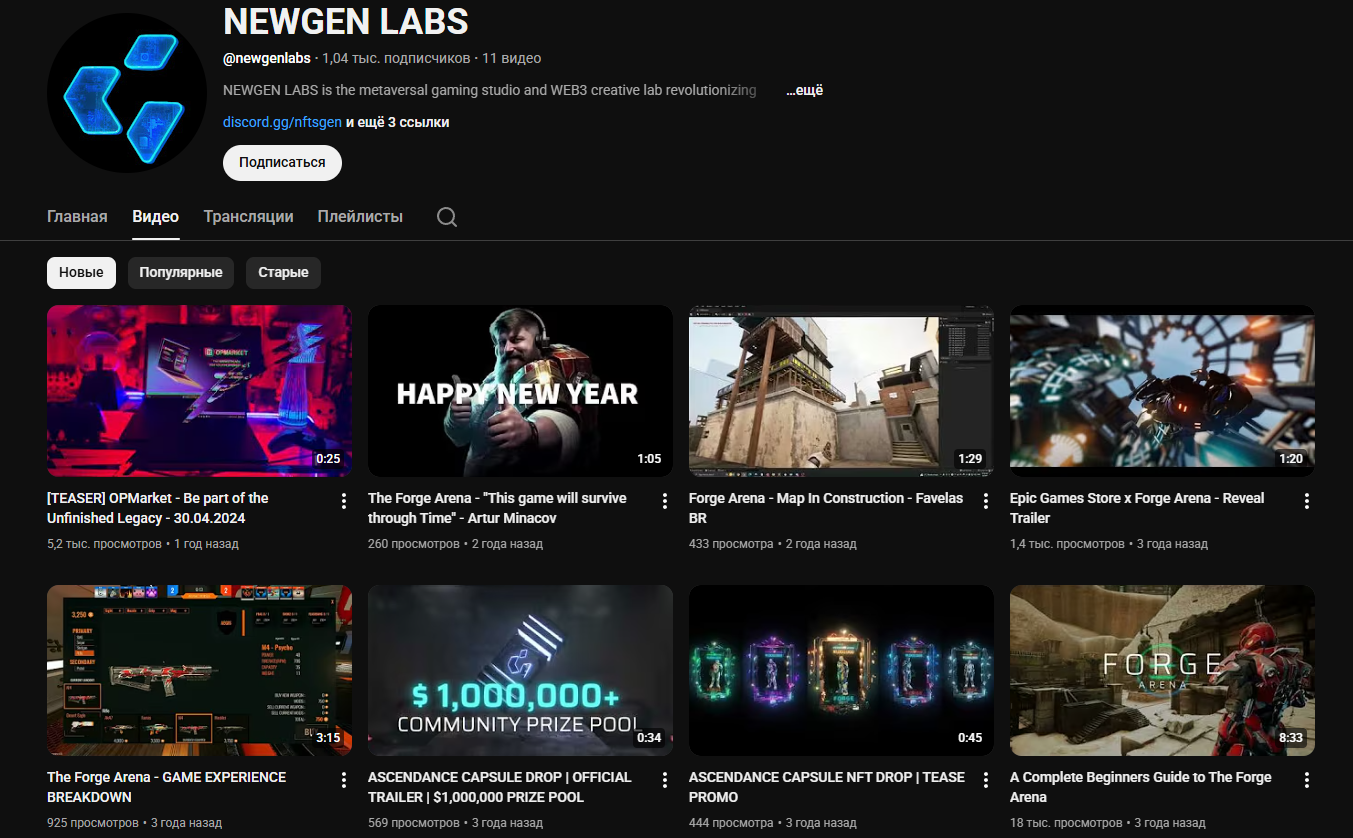1353x838 pixels.
Task: Open the 'Трансляции' tab
Action: (x=248, y=216)
